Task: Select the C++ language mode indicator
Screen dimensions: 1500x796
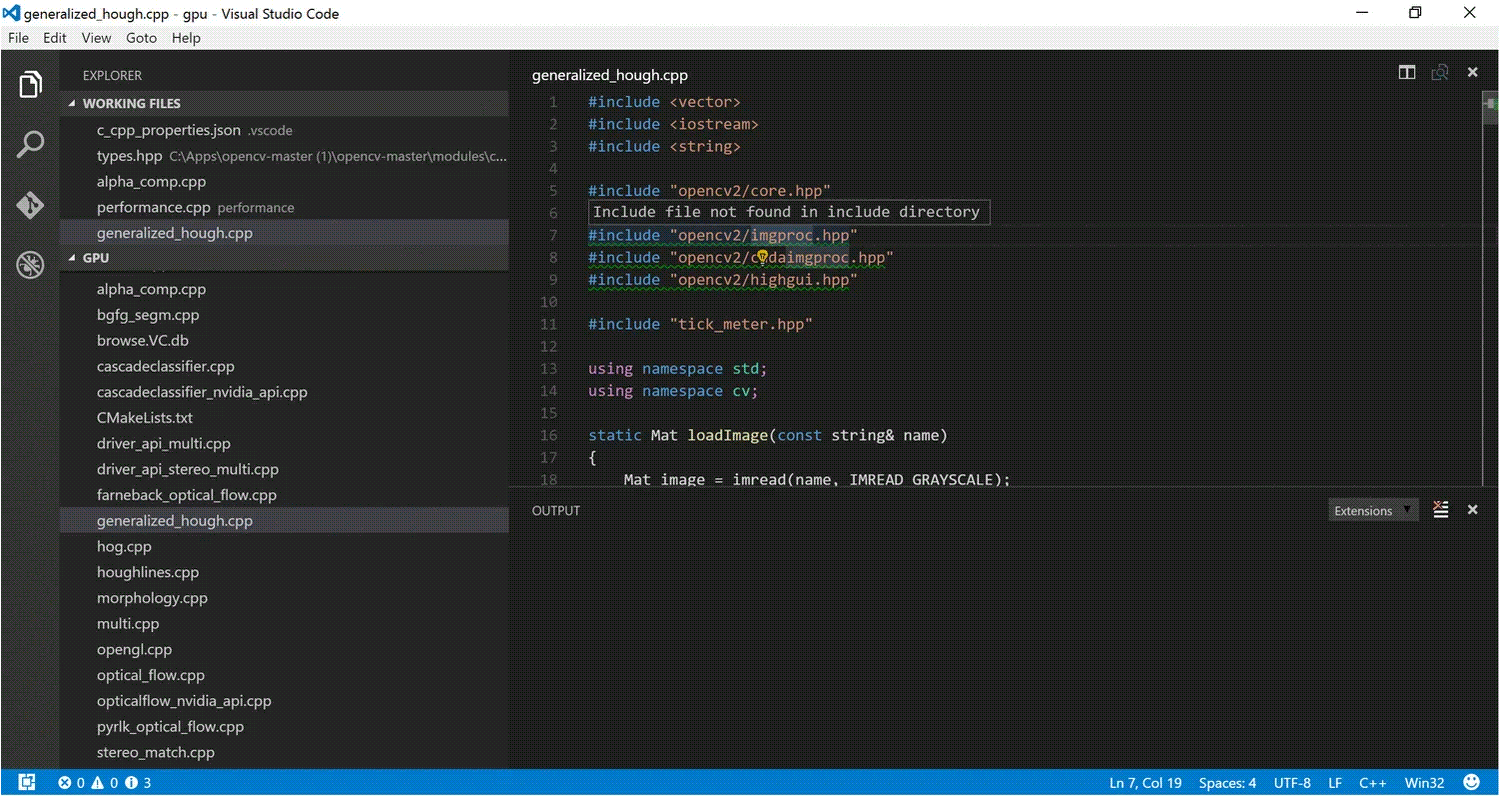Action: coord(1373,783)
